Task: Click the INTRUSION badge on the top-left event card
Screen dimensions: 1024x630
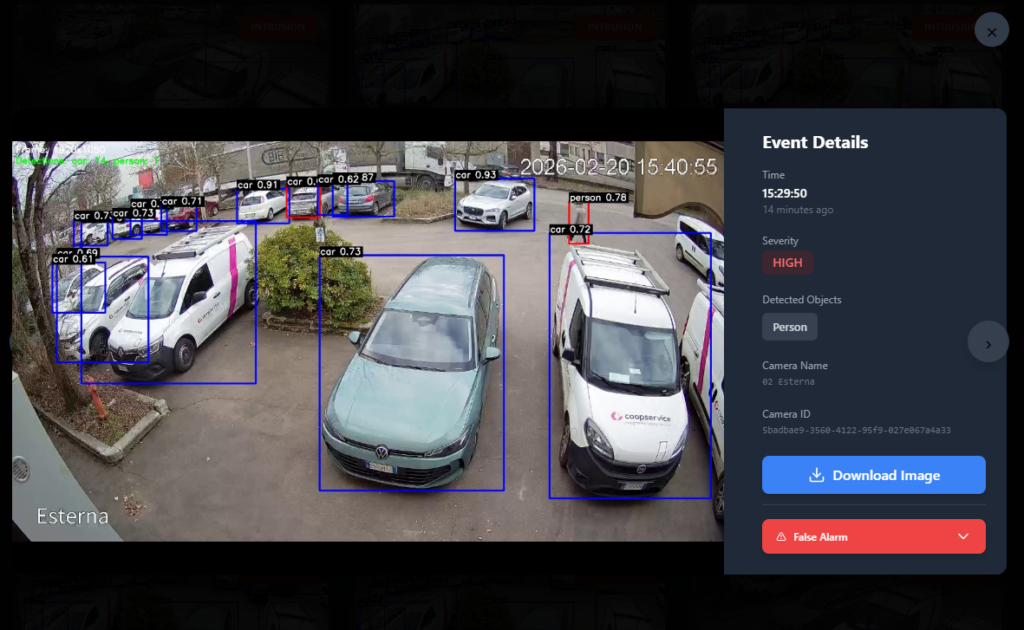Action: 279,28
